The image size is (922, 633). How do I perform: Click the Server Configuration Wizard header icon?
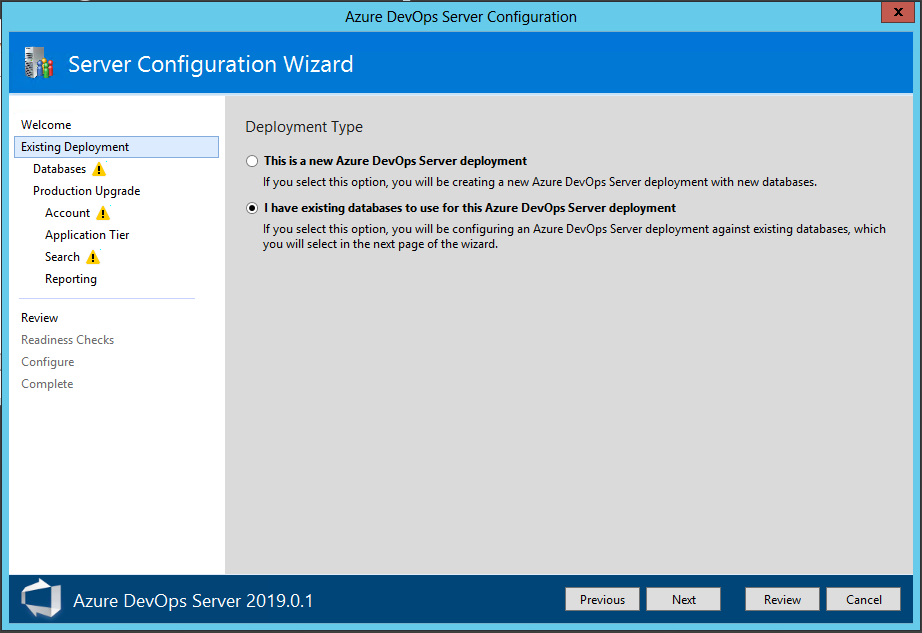pyautogui.click(x=38, y=64)
